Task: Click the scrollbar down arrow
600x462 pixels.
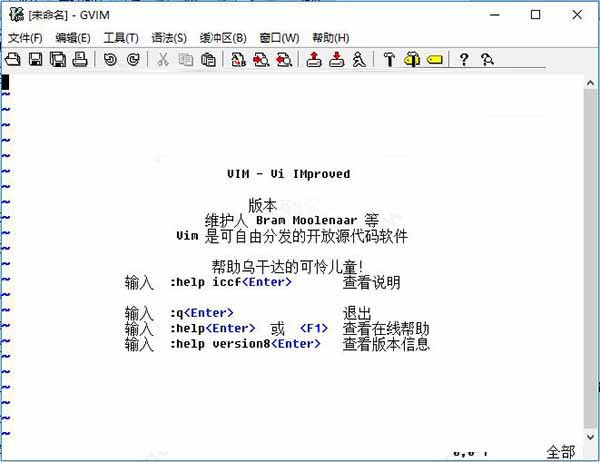Action: click(590, 436)
